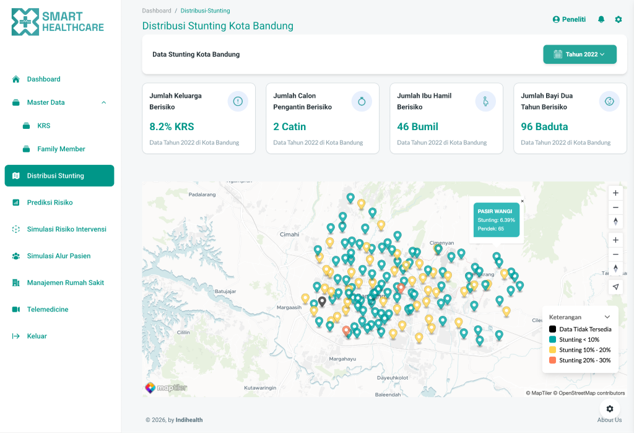
Task: Click the floating gear button above About Us
Action: (610, 409)
